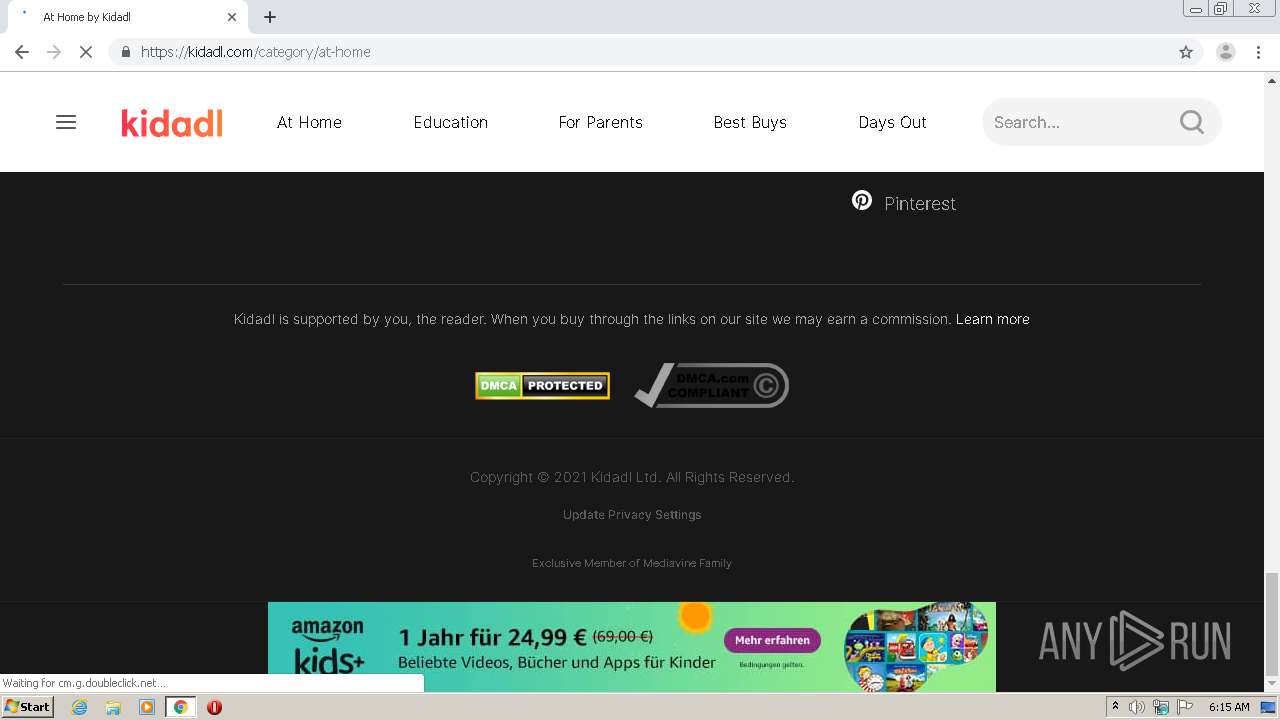Click the volume speaker tray icon
Viewport: 1280px width, 720px height.
(x=1137, y=707)
